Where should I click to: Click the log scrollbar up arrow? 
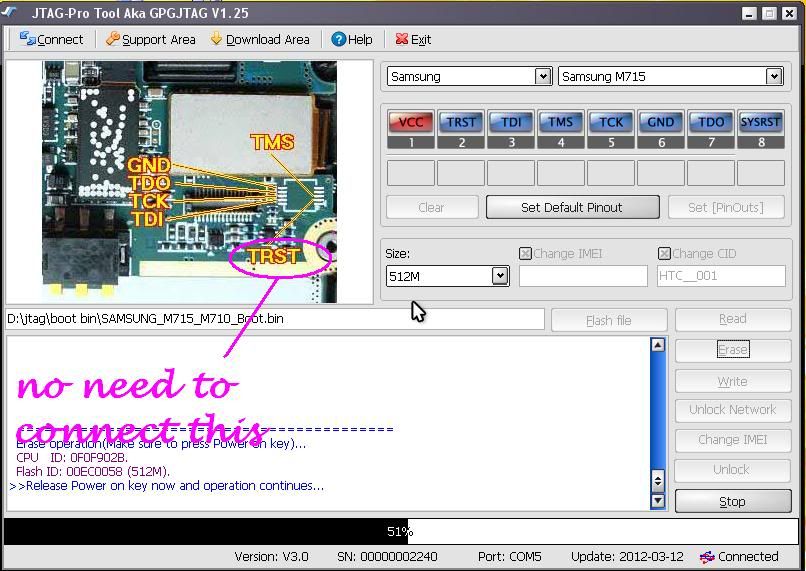[658, 345]
